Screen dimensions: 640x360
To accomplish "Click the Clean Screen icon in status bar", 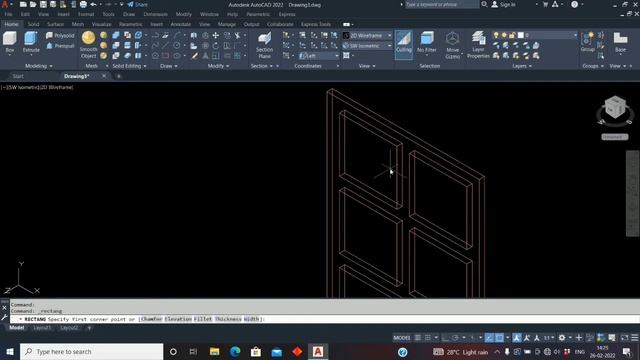I will pyautogui.click(x=624, y=338).
